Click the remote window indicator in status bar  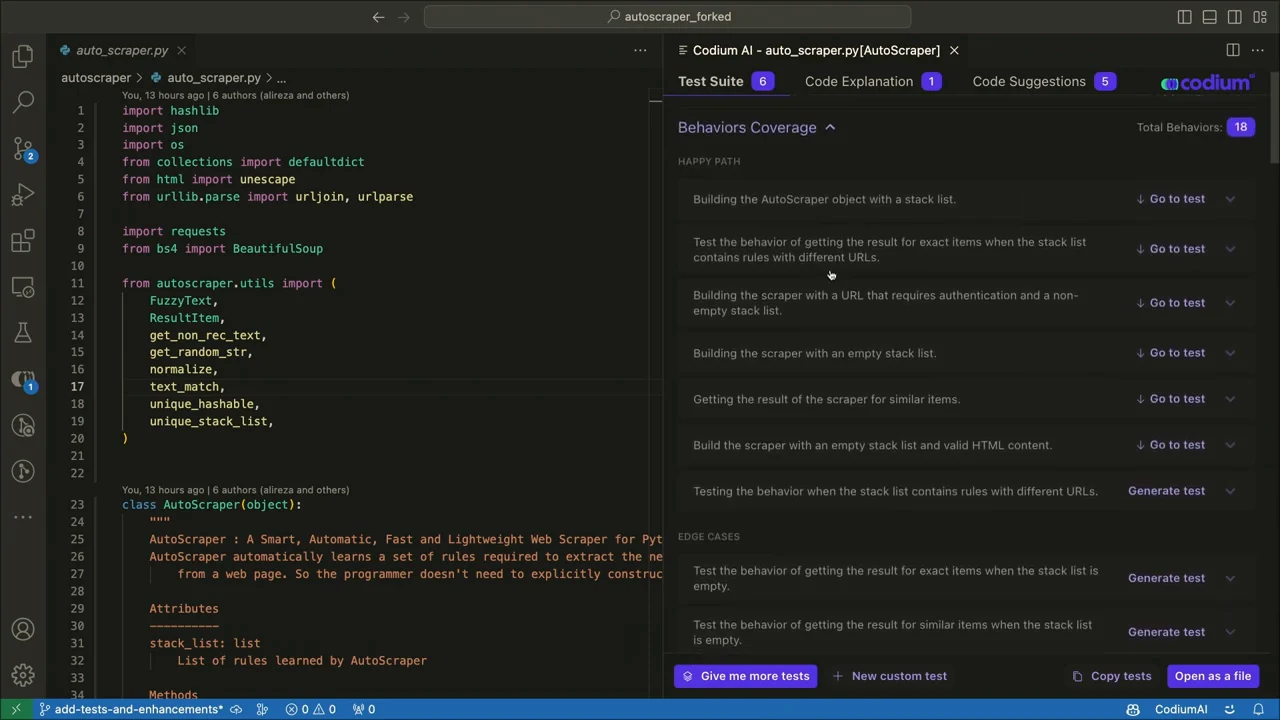point(16,709)
